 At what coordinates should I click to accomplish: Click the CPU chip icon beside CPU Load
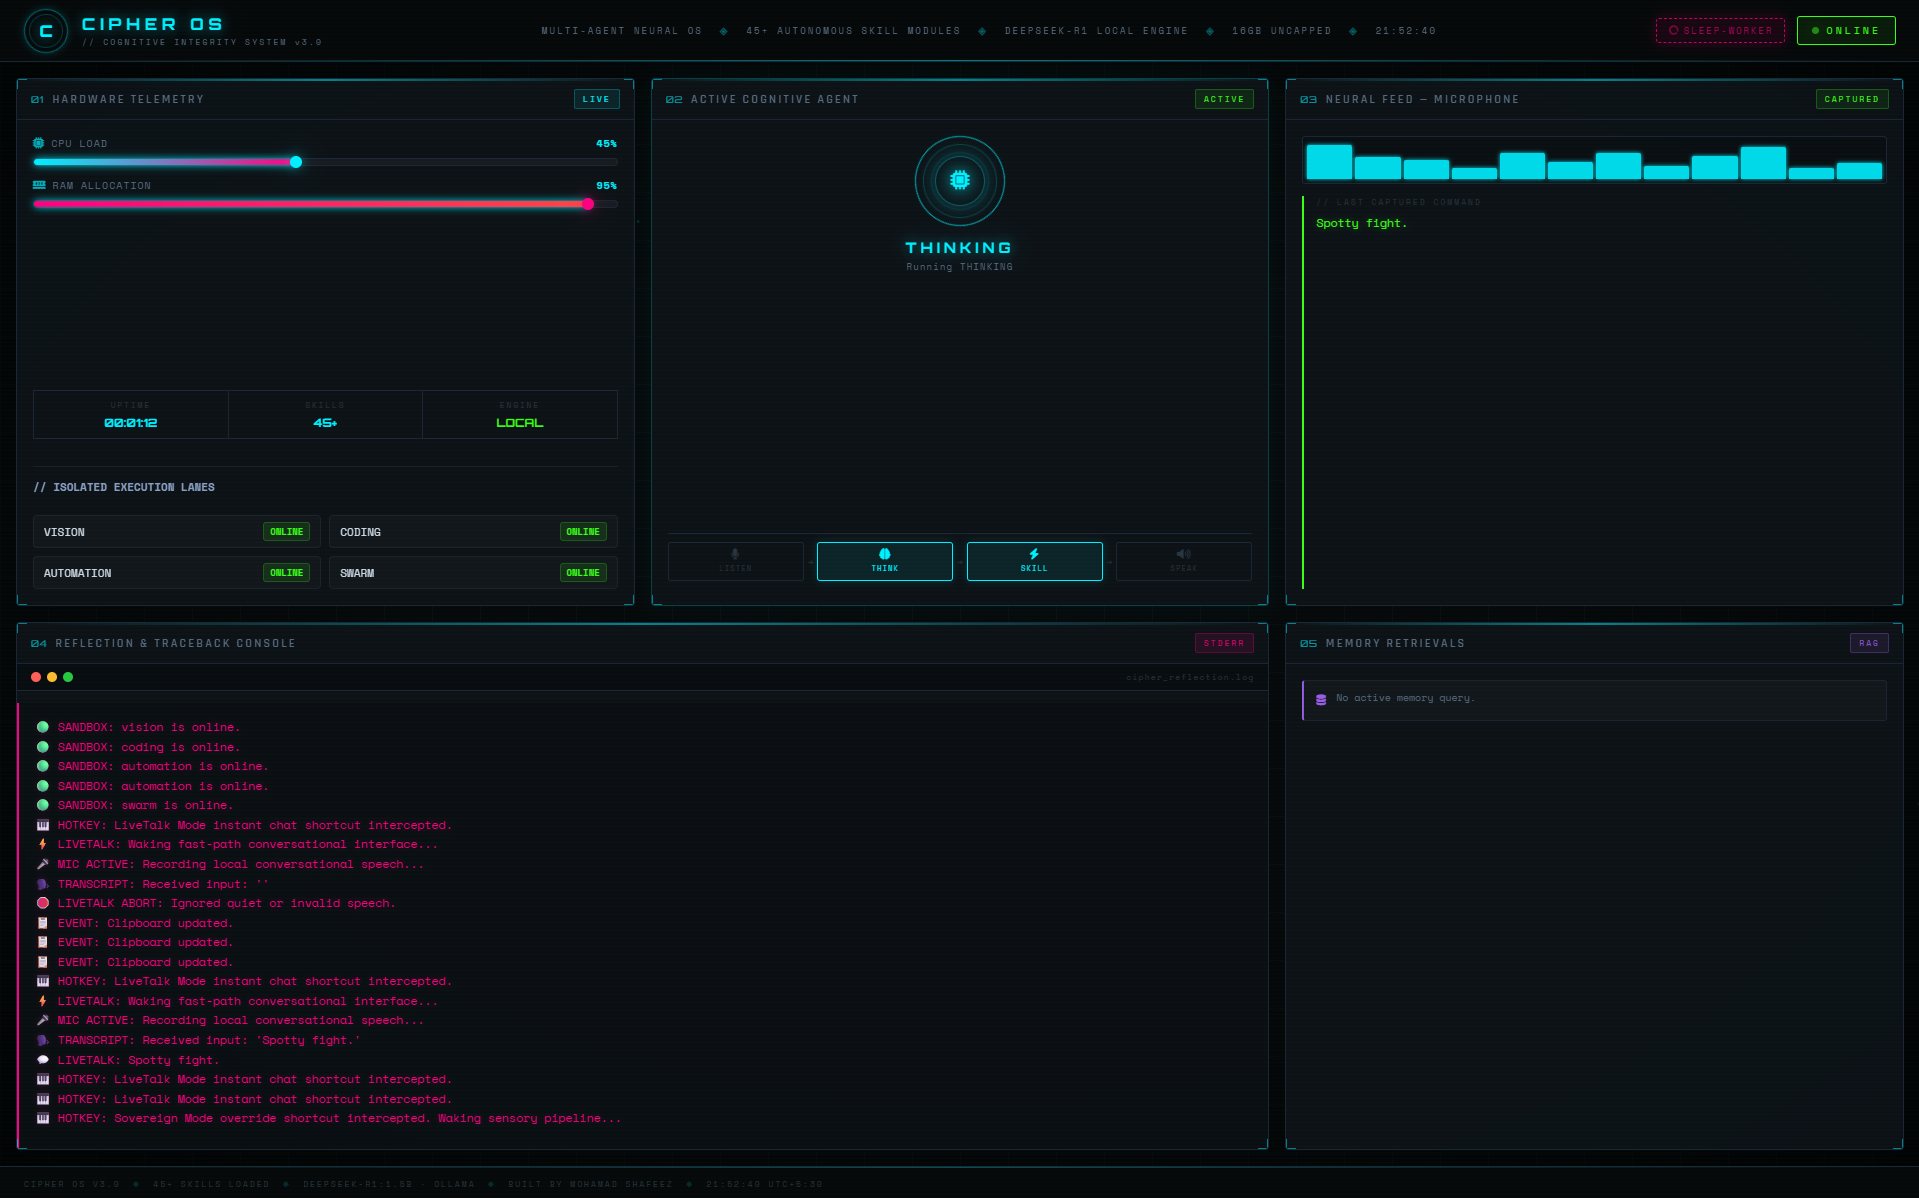point(39,143)
